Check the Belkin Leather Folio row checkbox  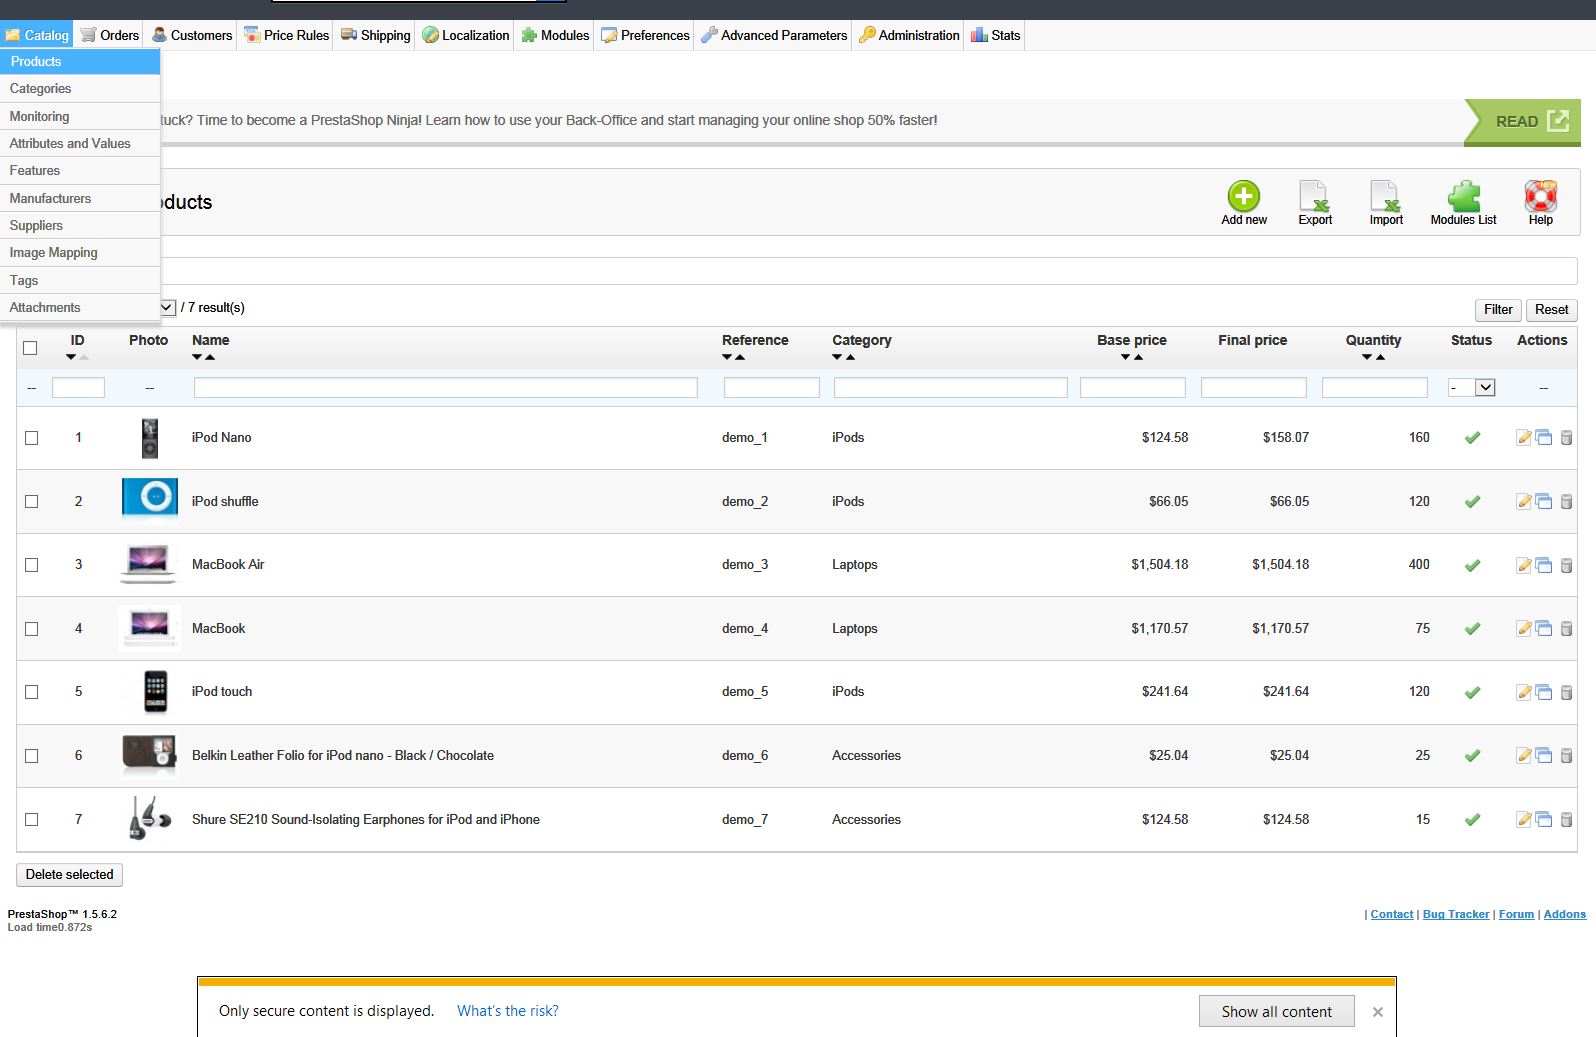tap(31, 756)
